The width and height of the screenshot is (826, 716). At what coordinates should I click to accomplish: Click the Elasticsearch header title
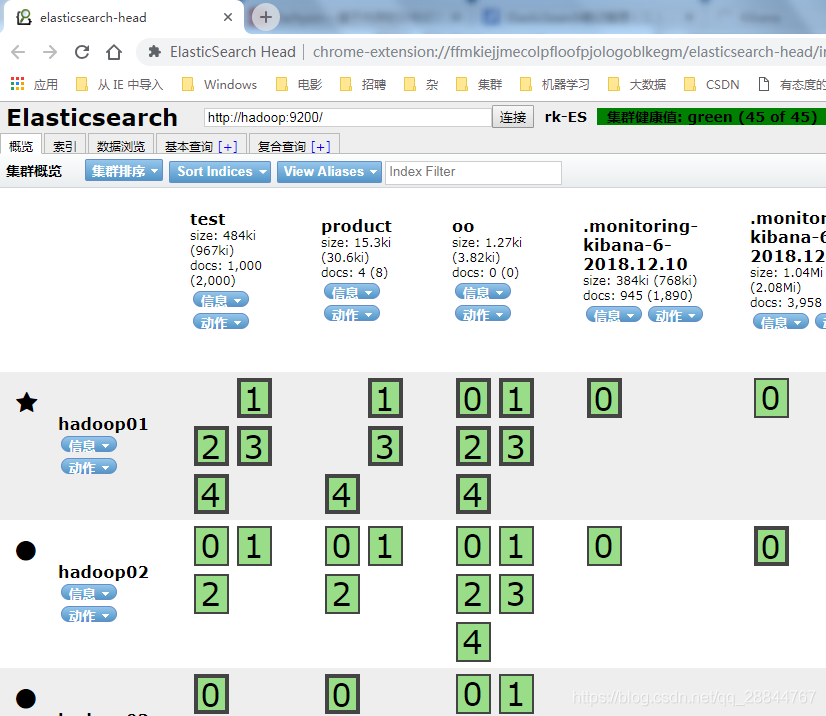(x=92, y=117)
